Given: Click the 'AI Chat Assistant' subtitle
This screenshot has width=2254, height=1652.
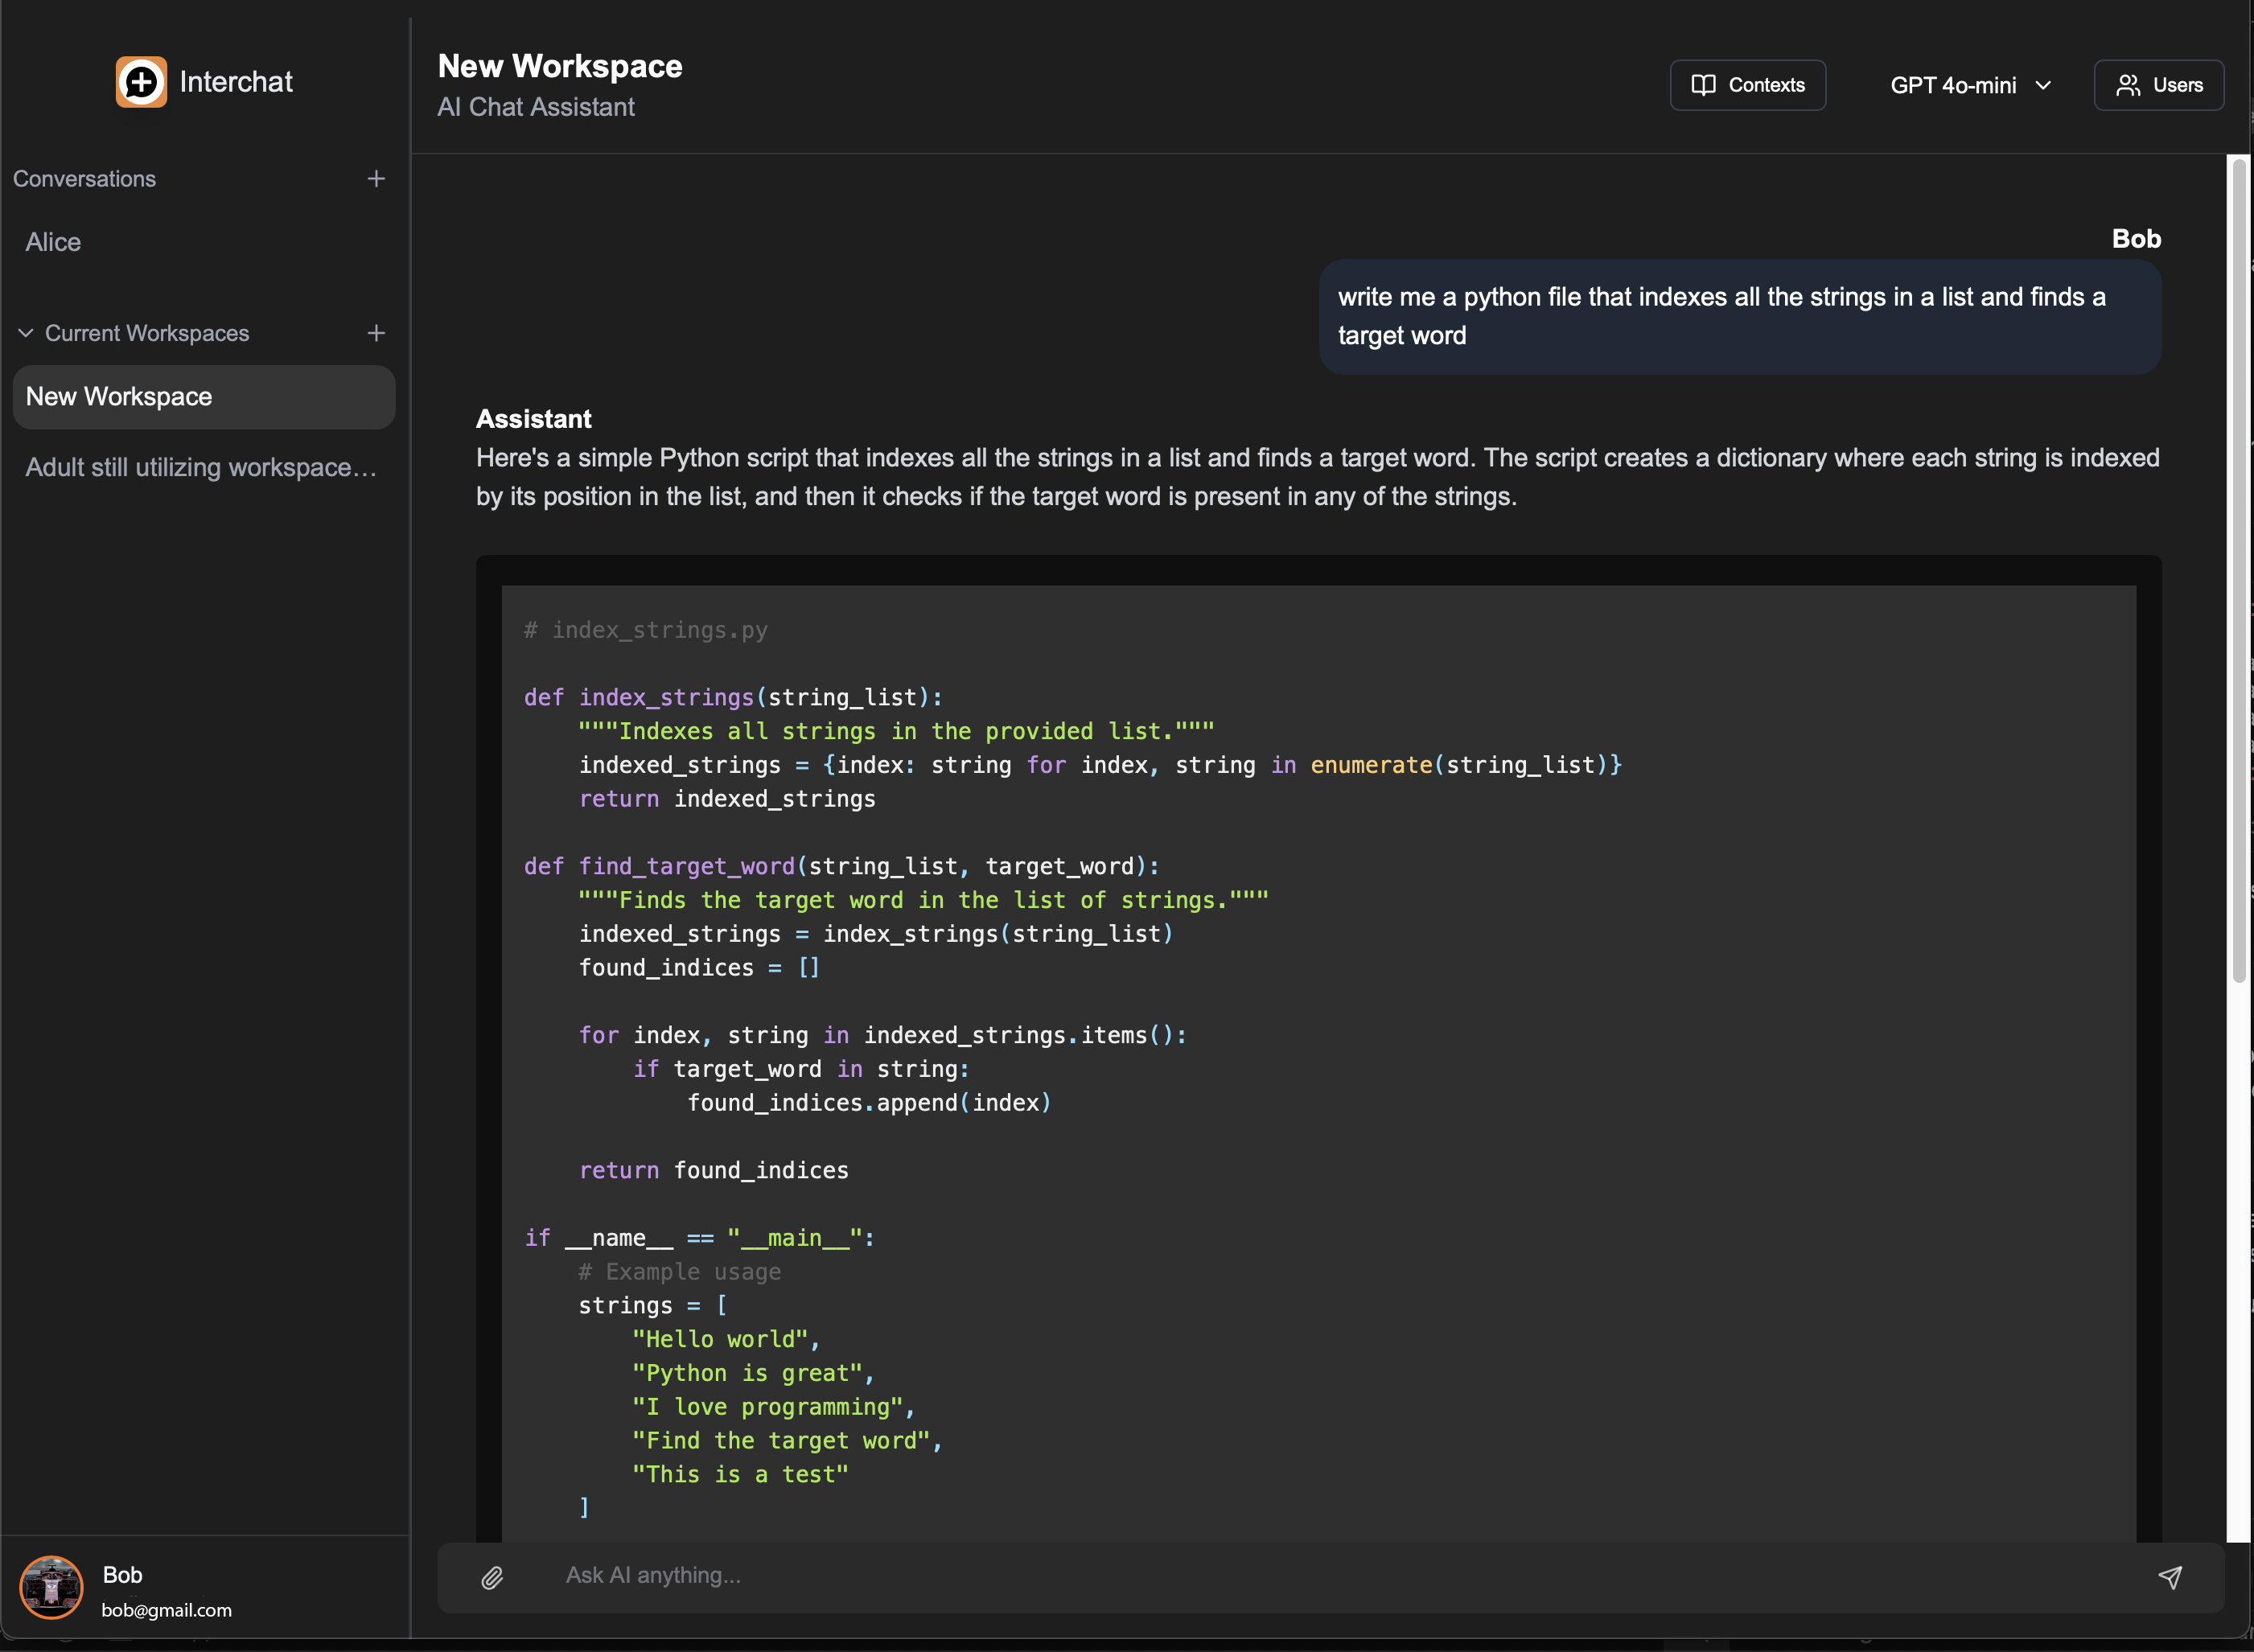Looking at the screenshot, I should (536, 107).
